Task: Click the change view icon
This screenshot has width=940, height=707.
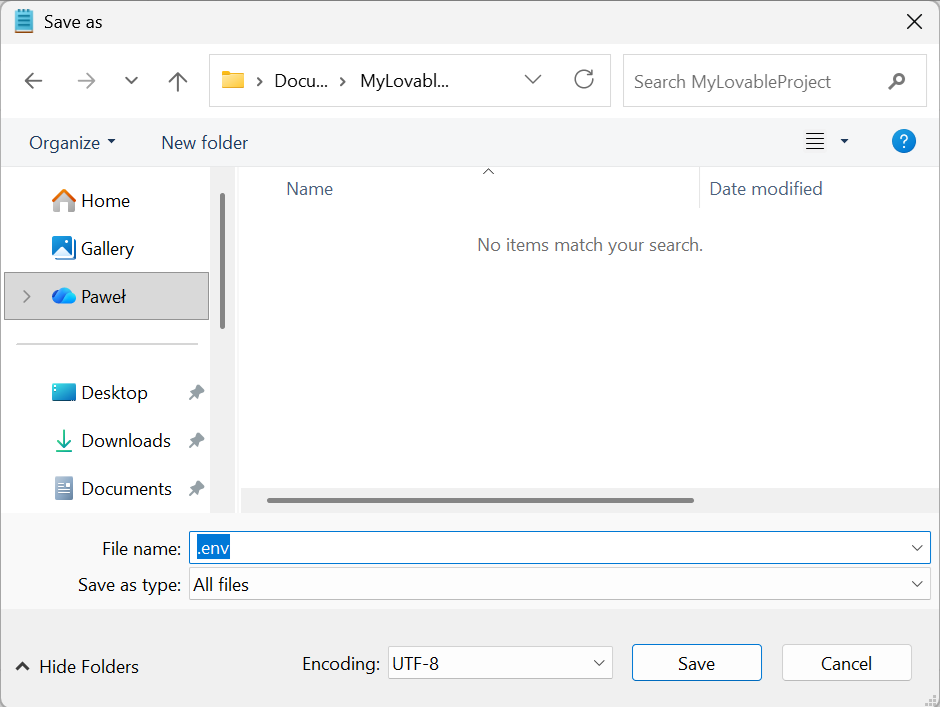Action: (814, 141)
